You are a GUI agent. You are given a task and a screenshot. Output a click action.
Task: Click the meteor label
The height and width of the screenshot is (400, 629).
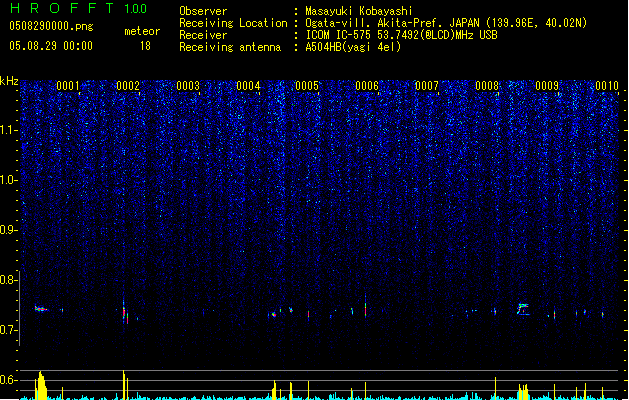tap(142, 31)
